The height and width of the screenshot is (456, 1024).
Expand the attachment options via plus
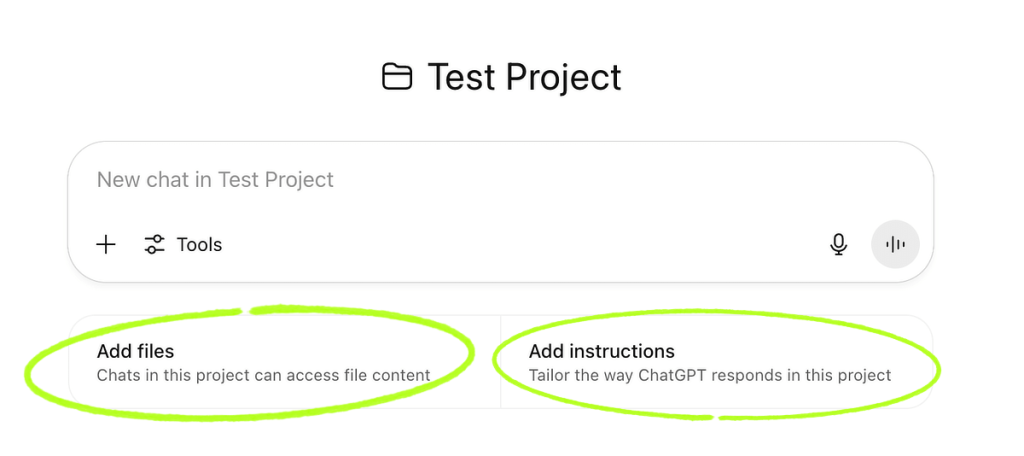pos(106,245)
